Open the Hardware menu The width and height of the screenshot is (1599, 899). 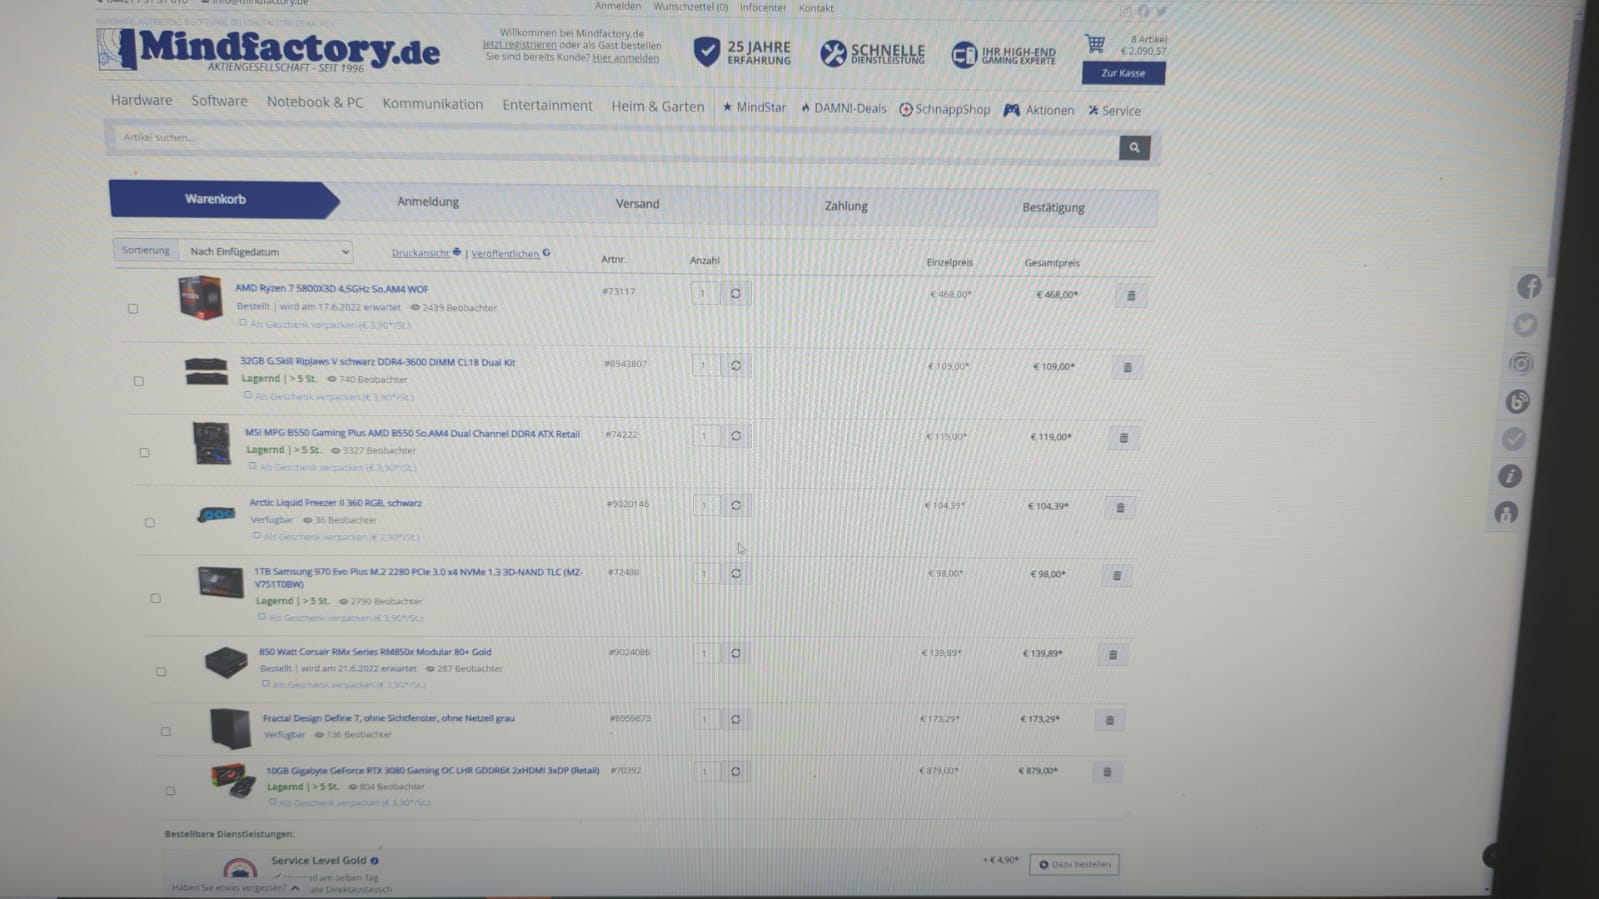(x=141, y=100)
